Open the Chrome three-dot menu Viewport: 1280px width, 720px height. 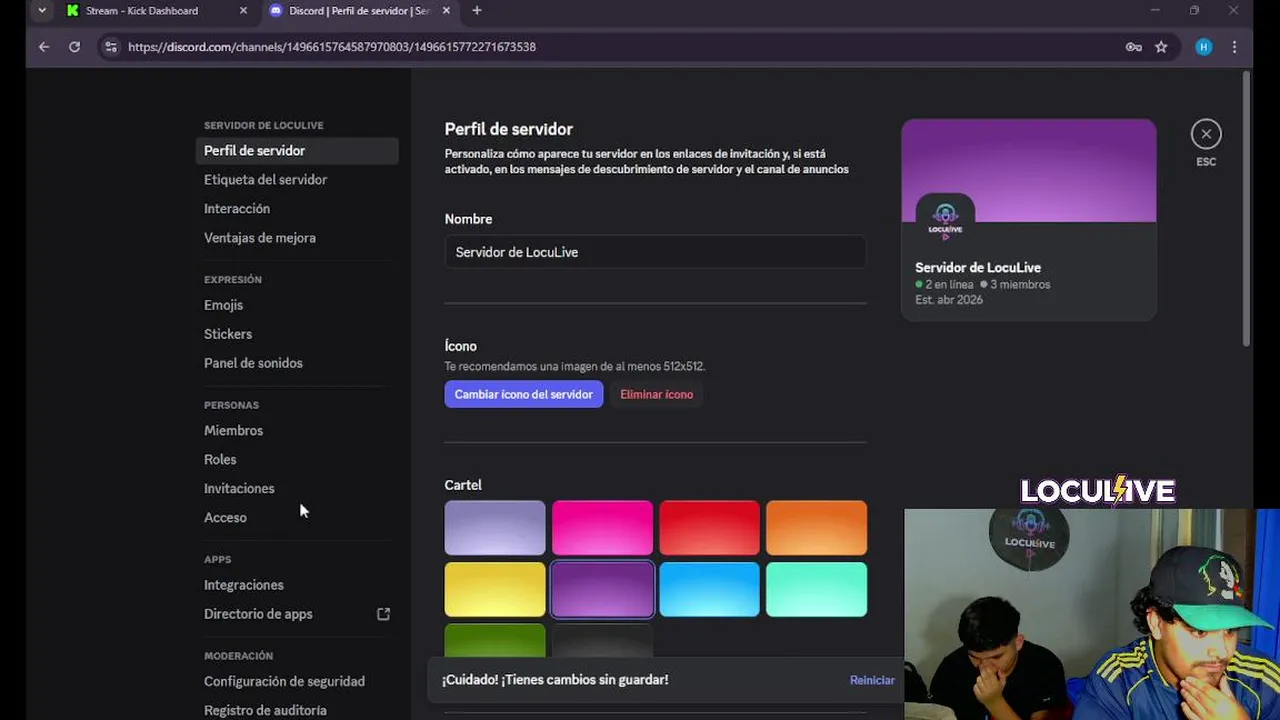[1235, 47]
